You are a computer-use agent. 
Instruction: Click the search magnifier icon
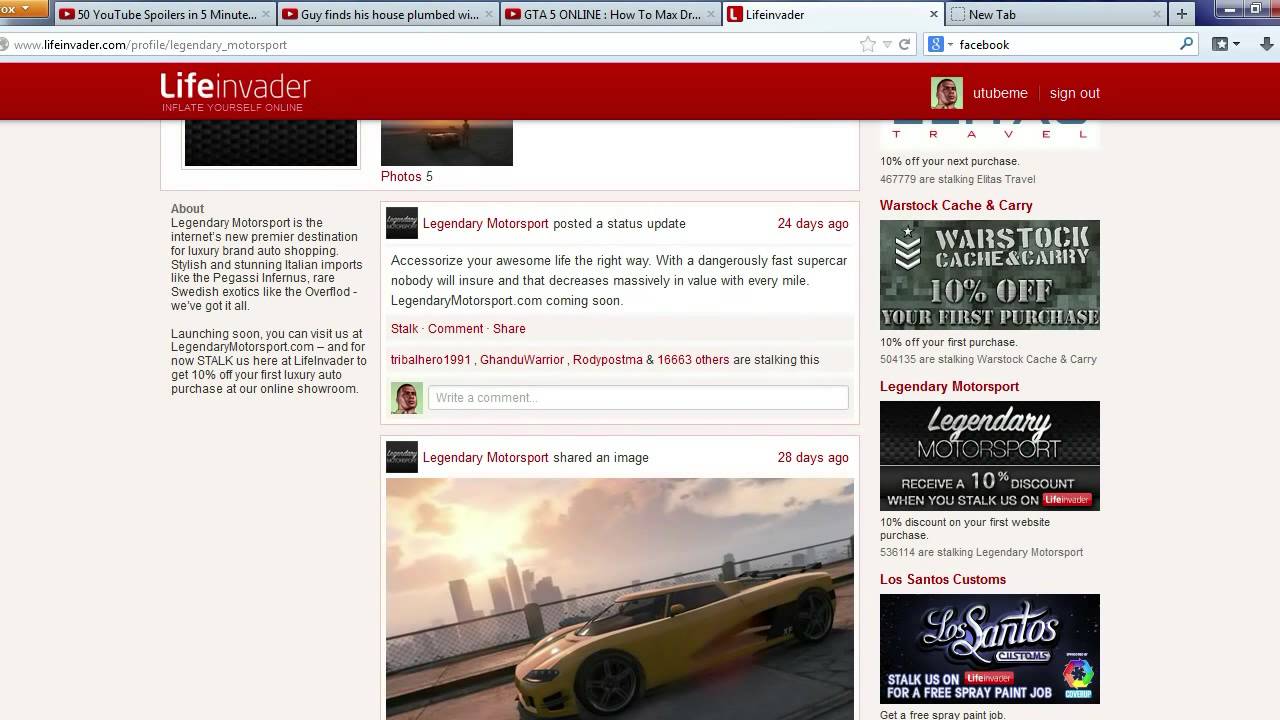[1186, 44]
